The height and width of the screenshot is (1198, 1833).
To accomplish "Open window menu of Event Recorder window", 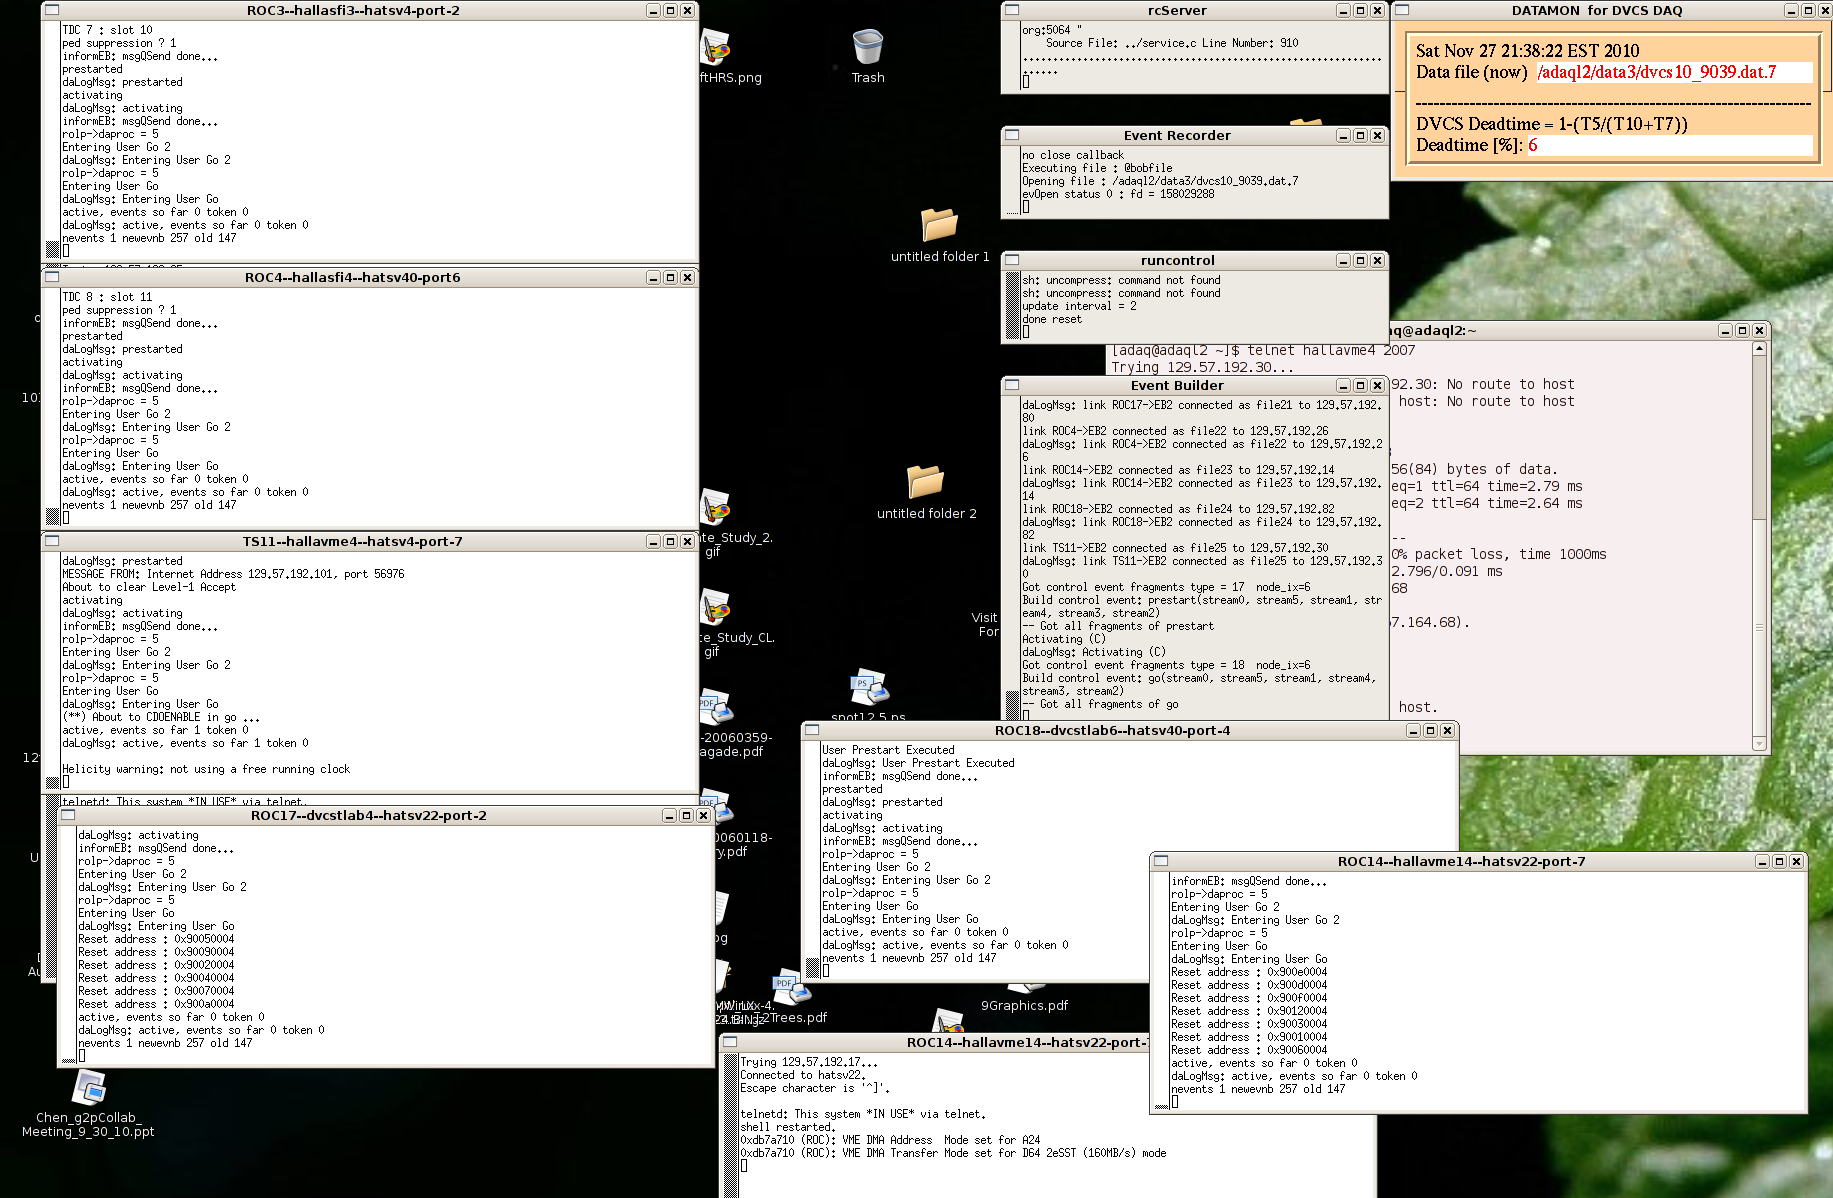I will point(1012,135).
